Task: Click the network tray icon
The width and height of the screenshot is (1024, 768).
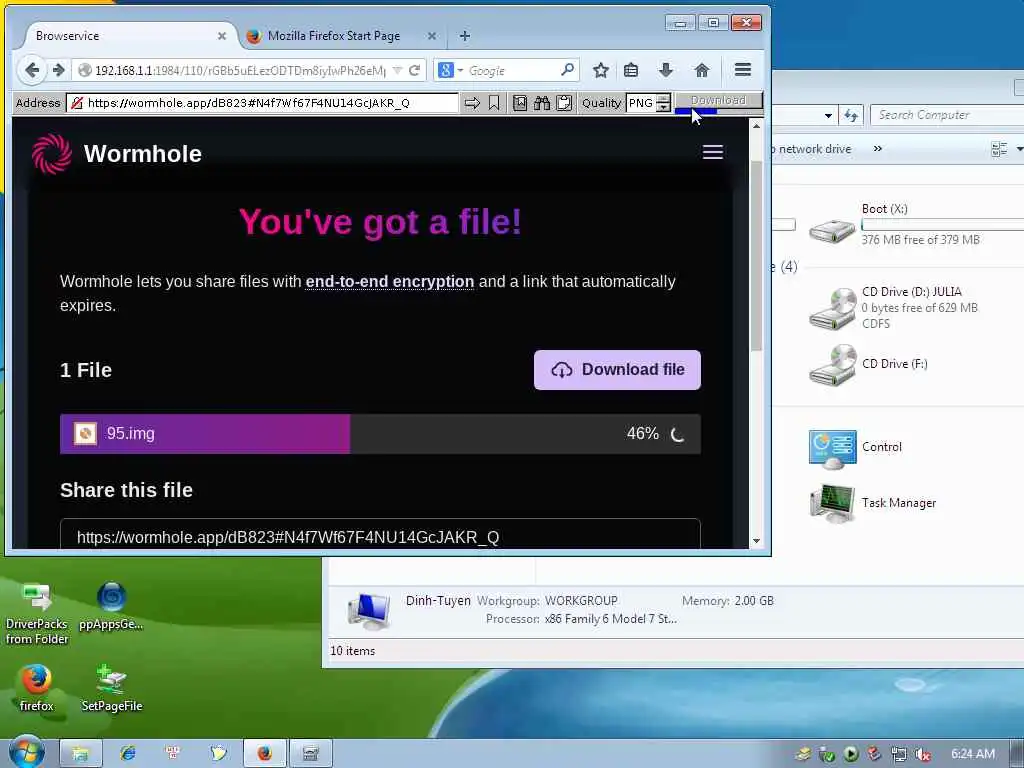Action: (x=899, y=754)
